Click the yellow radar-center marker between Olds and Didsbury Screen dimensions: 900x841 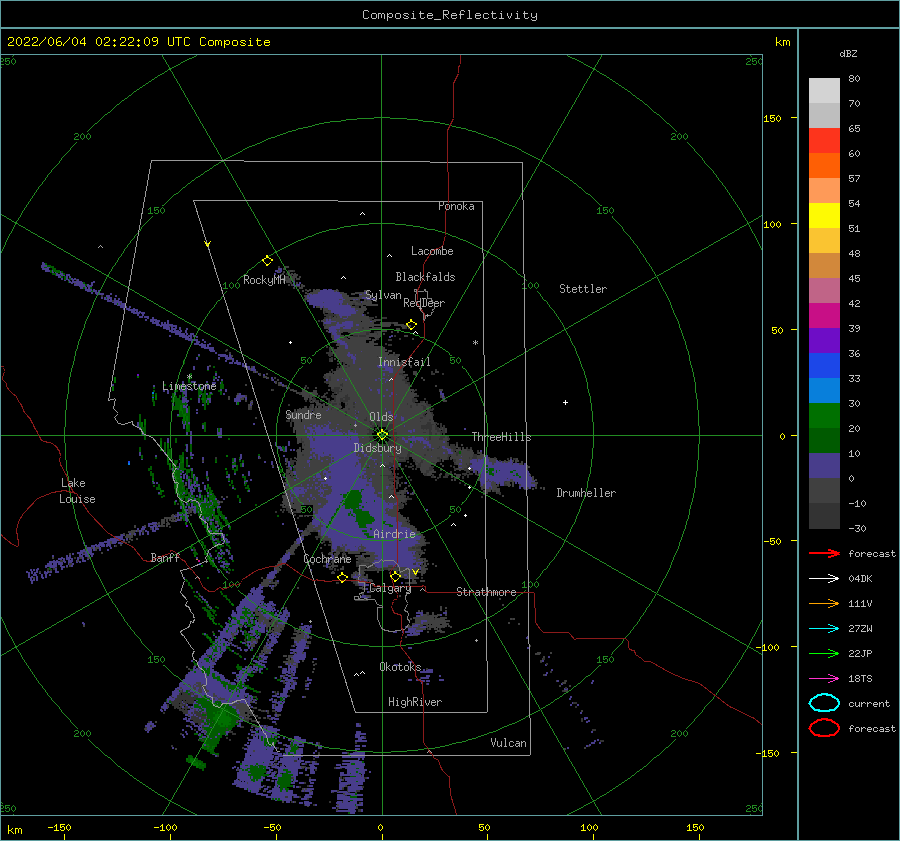coord(382,435)
